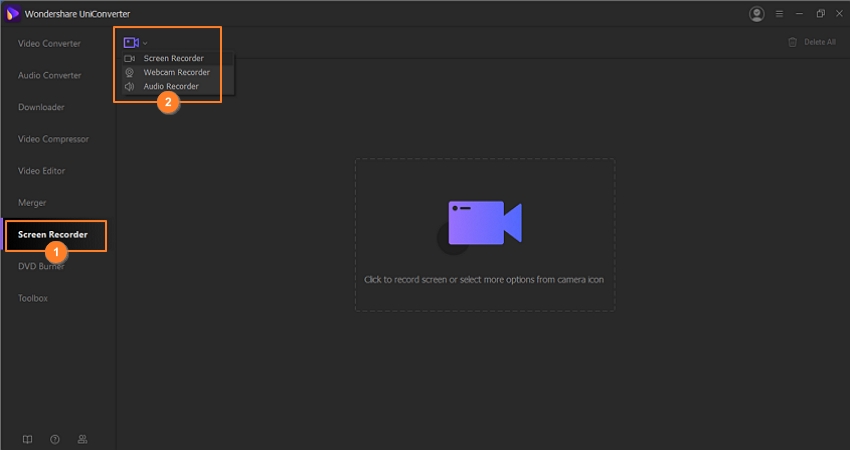The width and height of the screenshot is (850, 450).
Task: Click the Wondershare UniConverter logo icon
Action: coord(12,14)
